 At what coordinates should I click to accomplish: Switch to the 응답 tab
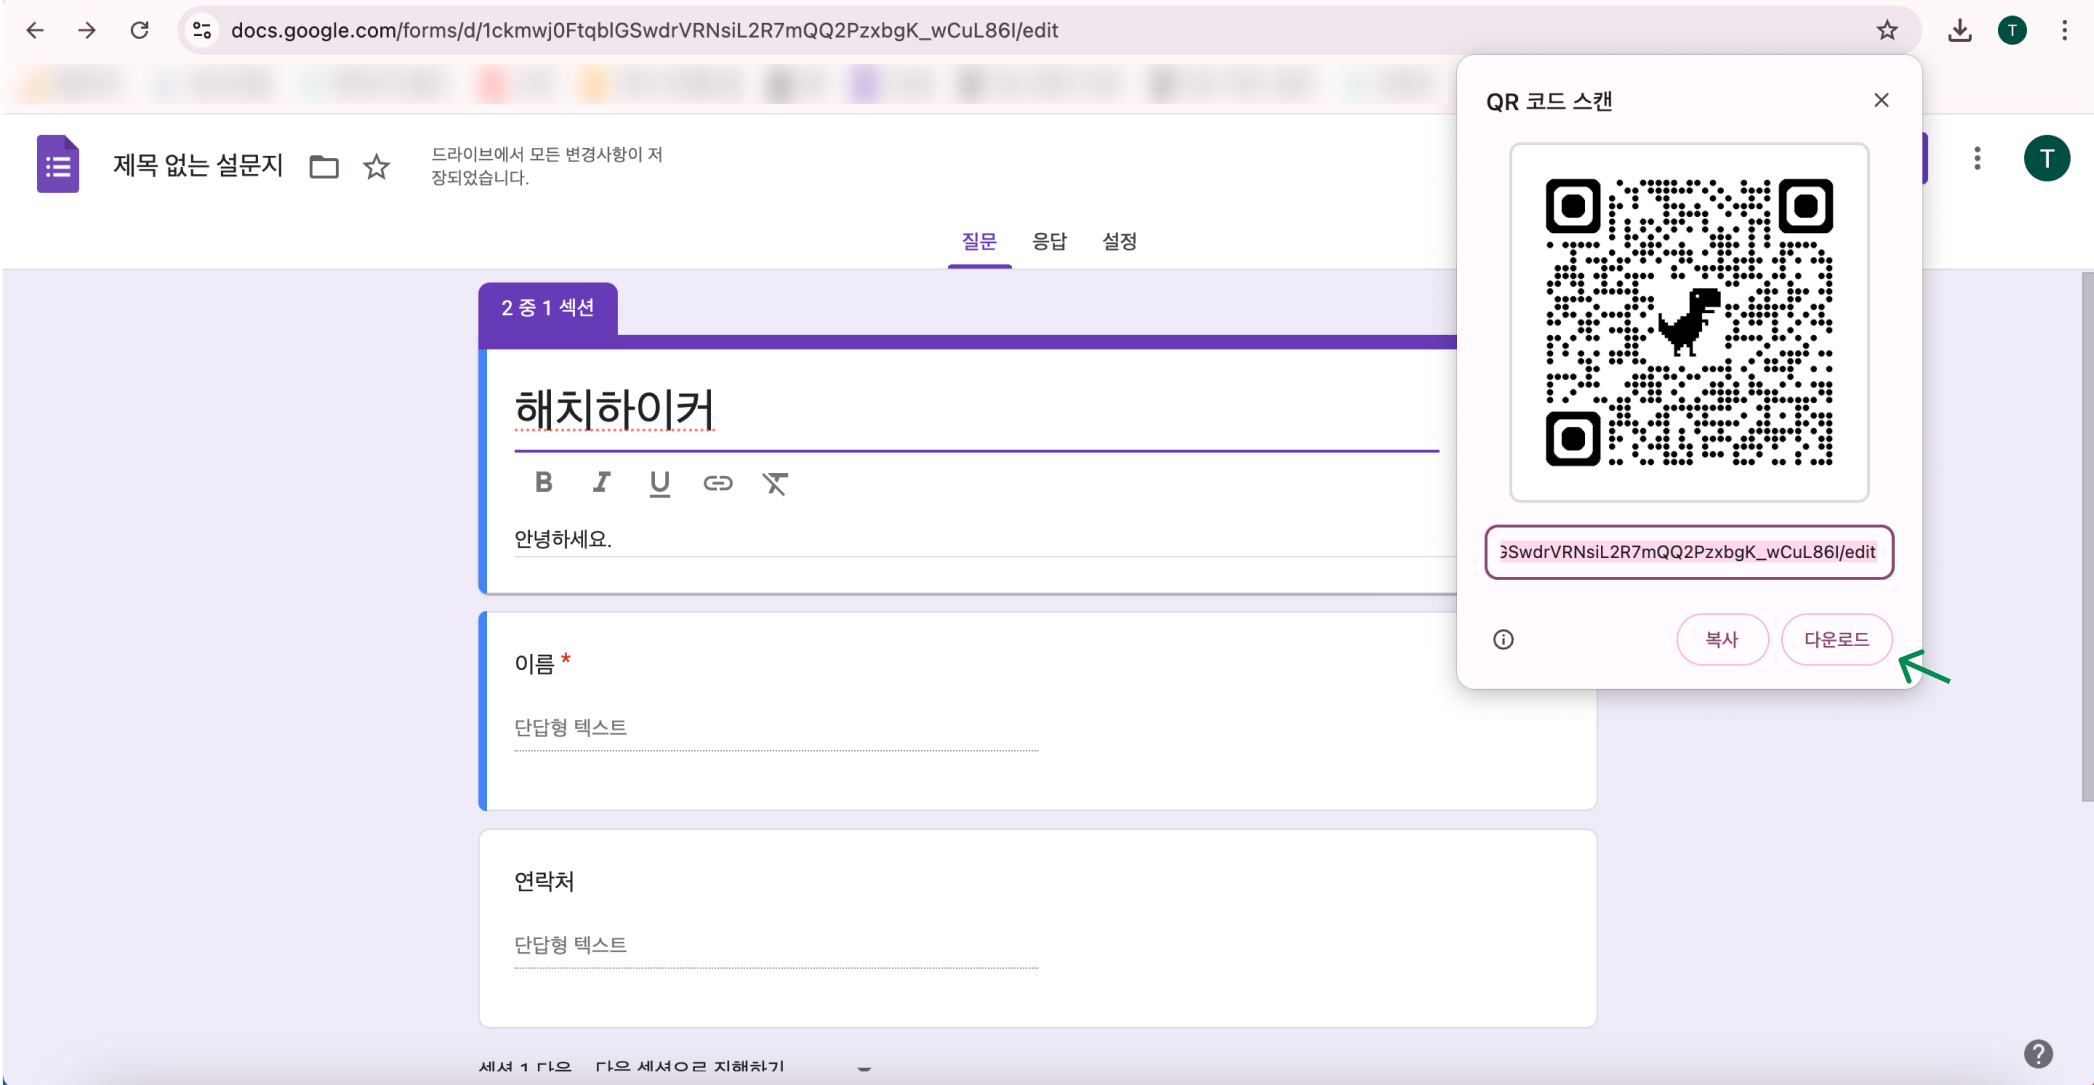click(1049, 241)
